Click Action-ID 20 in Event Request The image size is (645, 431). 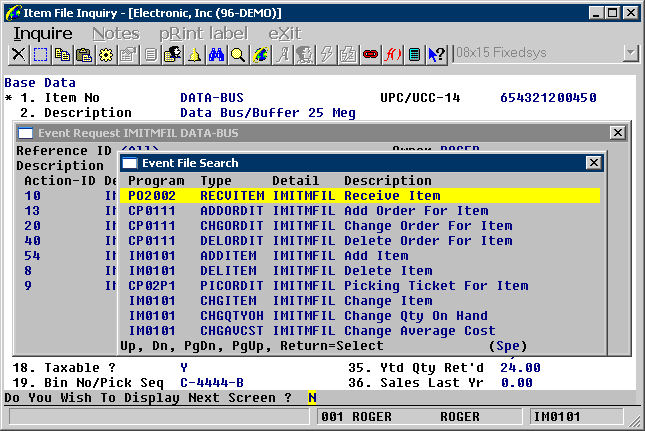click(x=32, y=226)
